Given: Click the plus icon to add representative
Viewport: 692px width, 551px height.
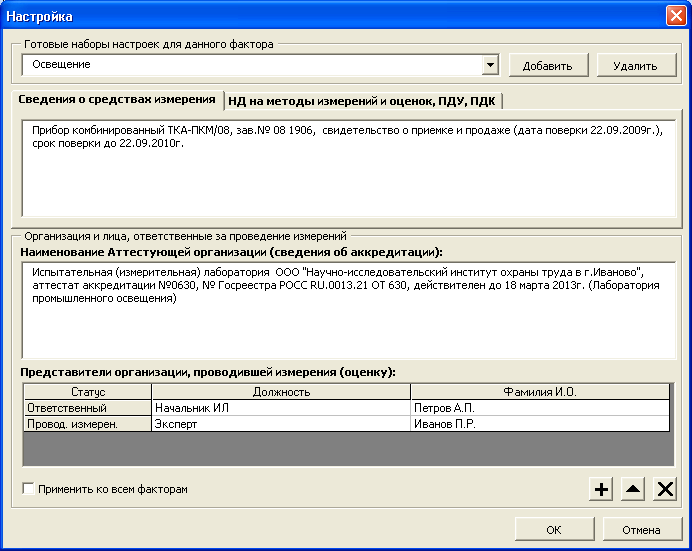Looking at the screenshot, I should click(x=601, y=489).
